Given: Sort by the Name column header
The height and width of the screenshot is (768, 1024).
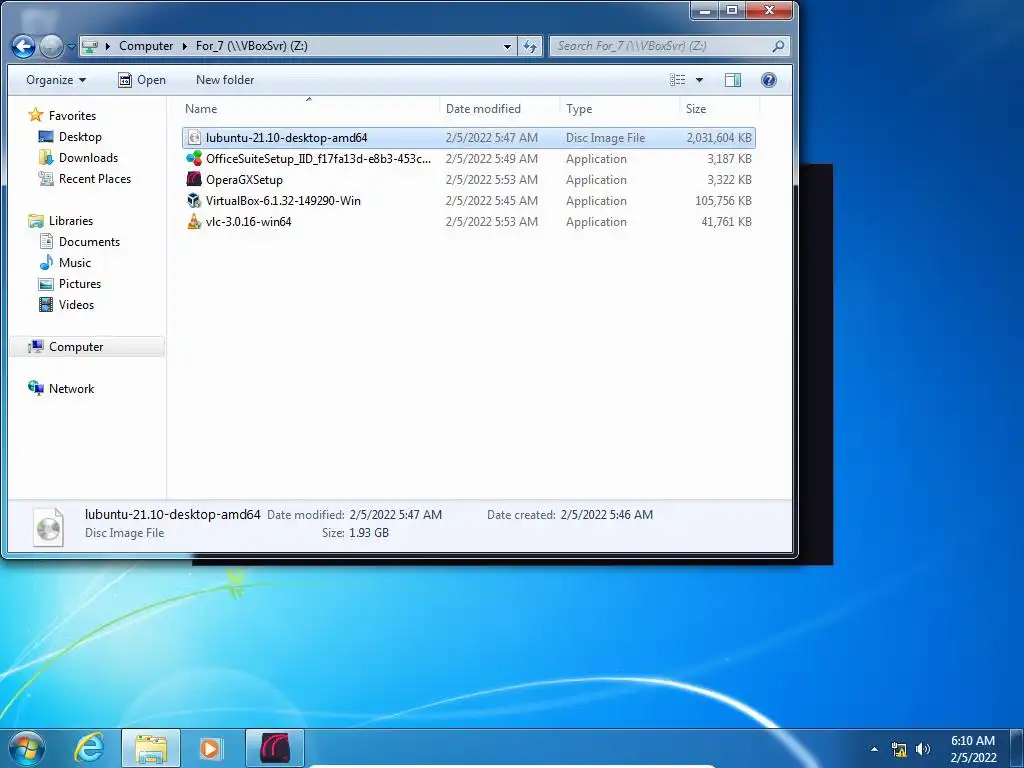Looking at the screenshot, I should tap(310, 109).
